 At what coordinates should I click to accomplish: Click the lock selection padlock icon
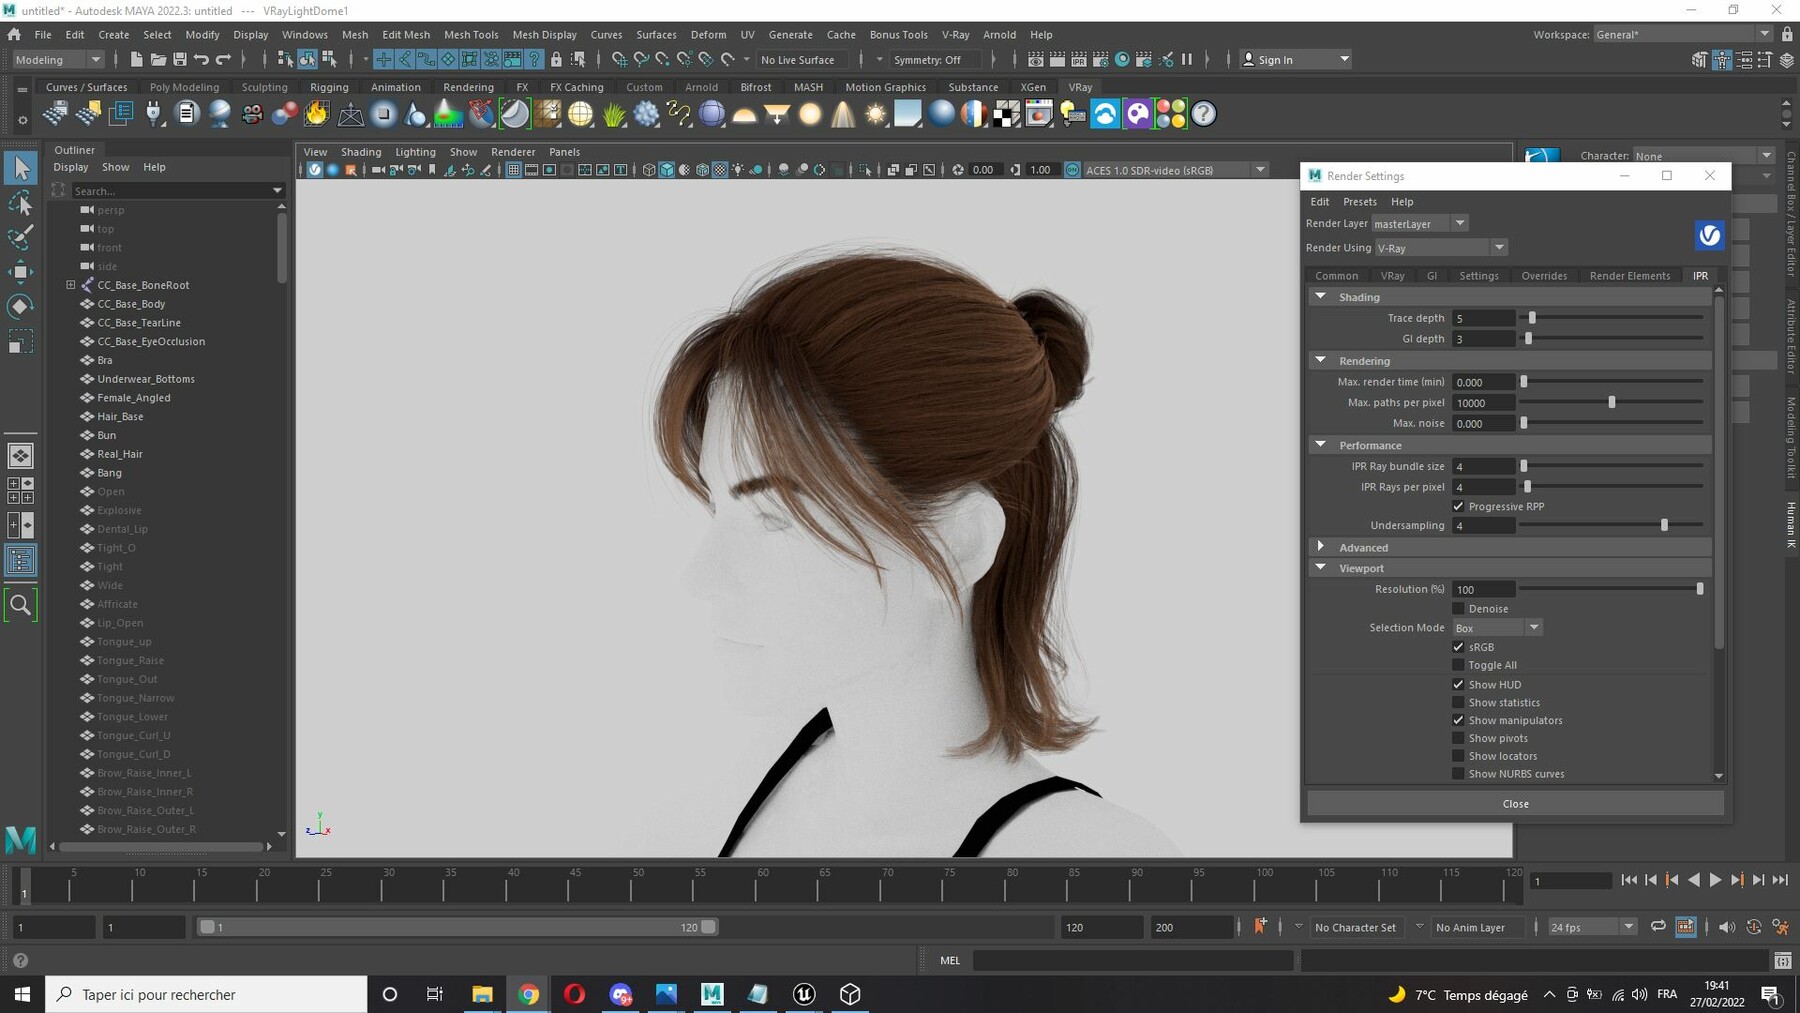pos(556,60)
